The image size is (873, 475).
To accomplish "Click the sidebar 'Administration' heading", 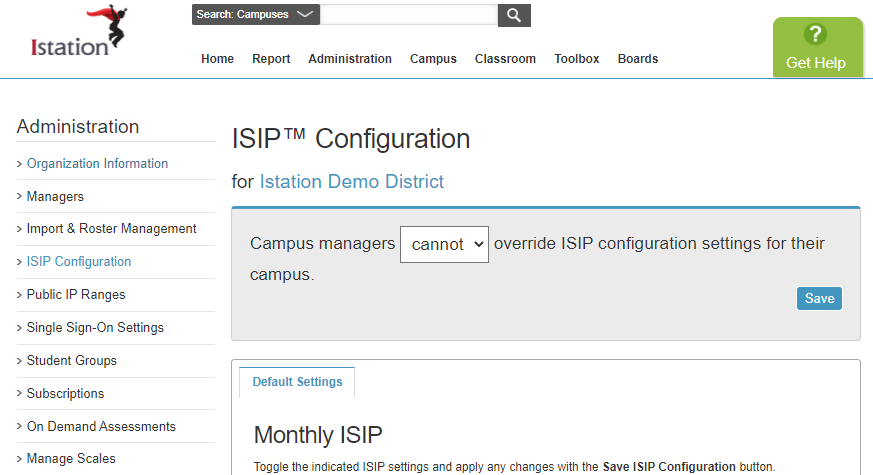I will click(x=78, y=126).
